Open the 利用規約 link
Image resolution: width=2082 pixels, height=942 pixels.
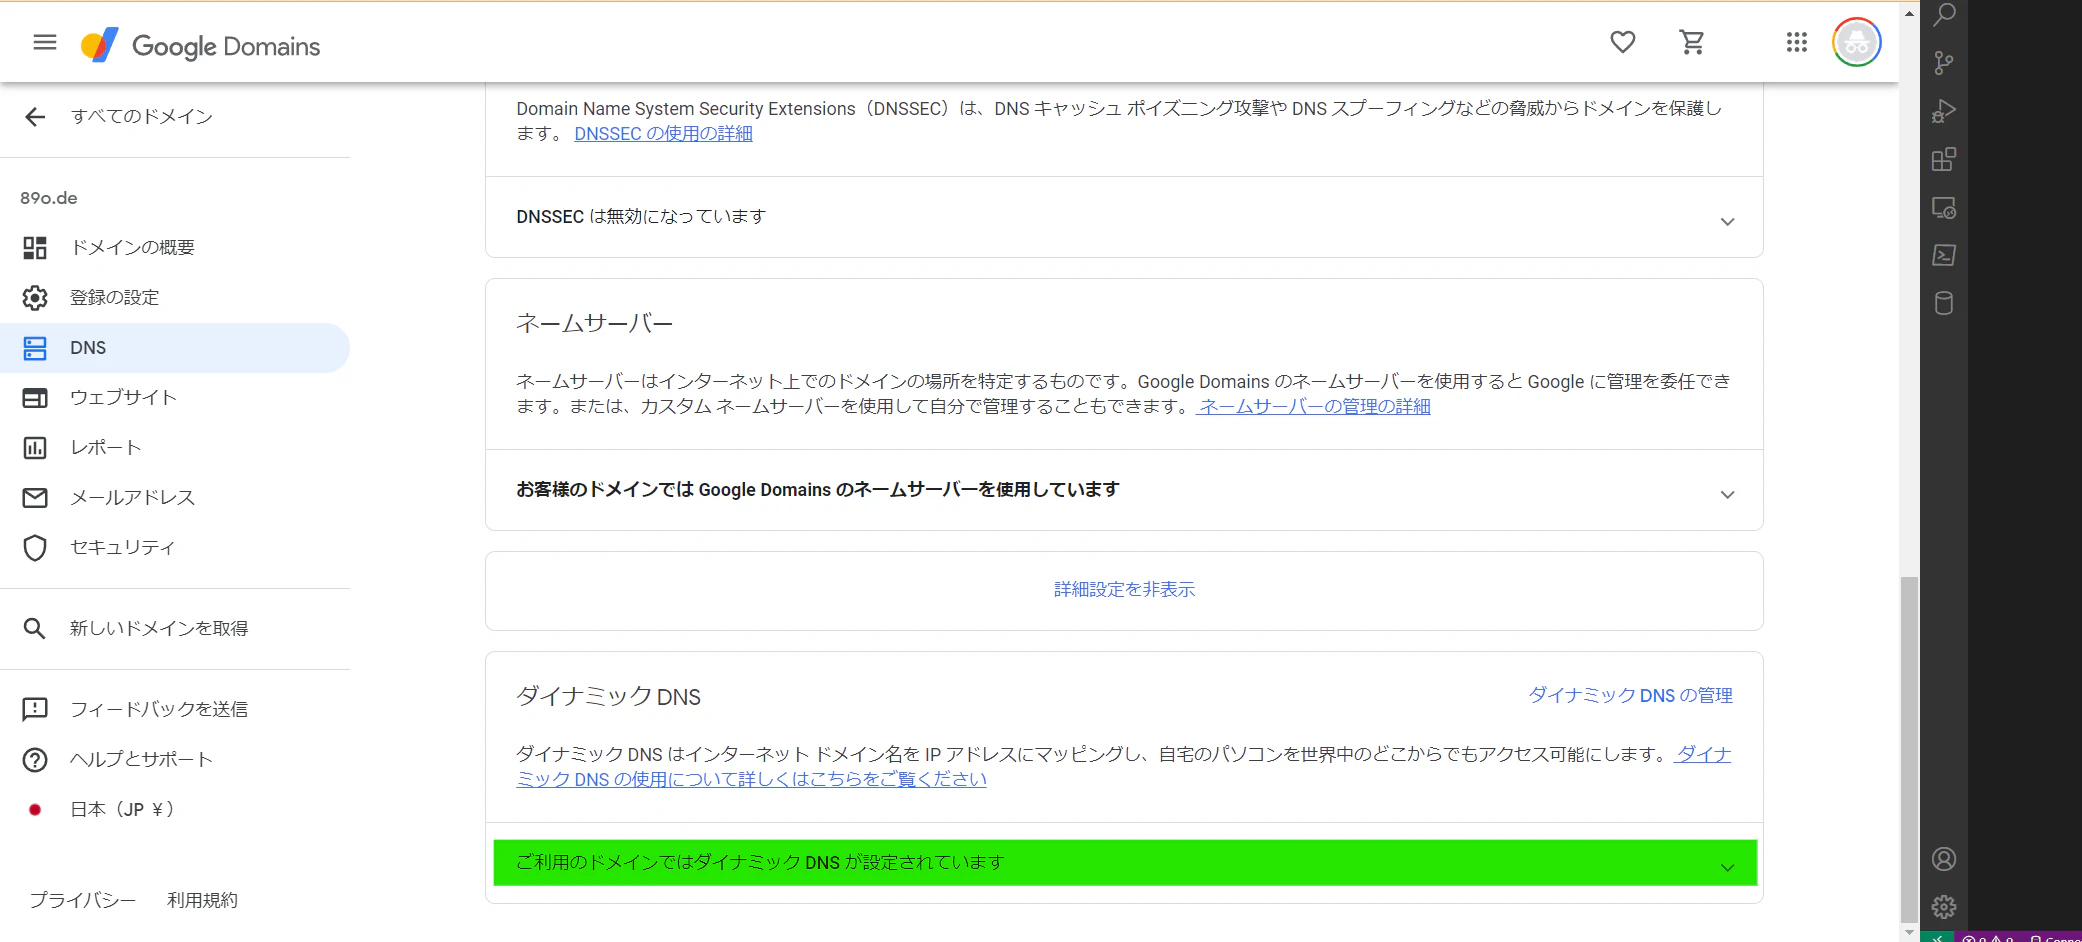point(202,900)
